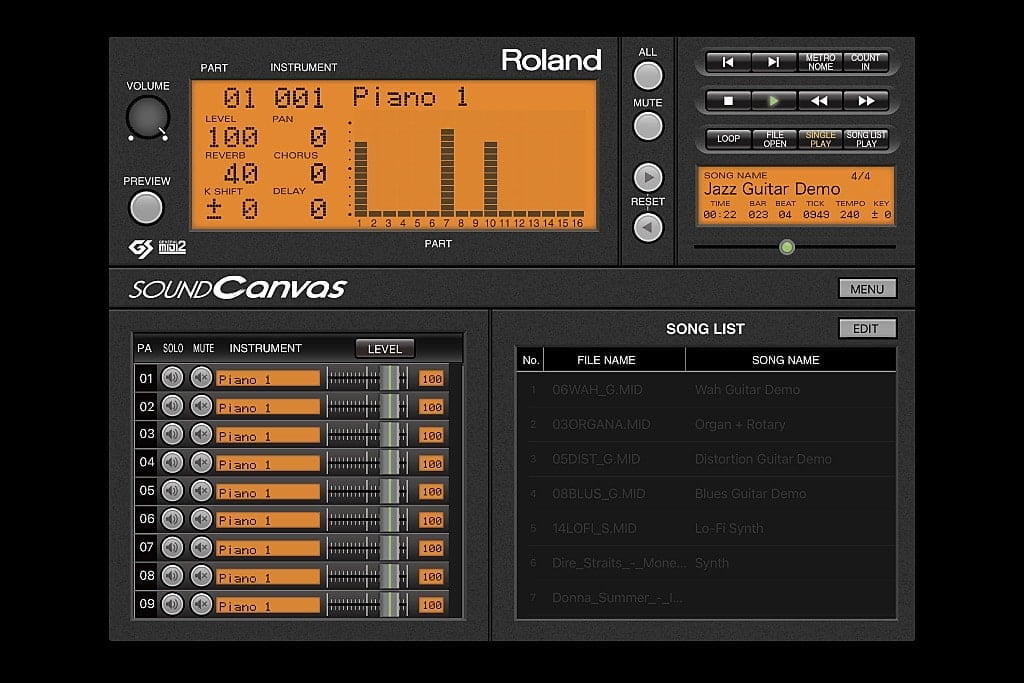Select song 06WAH_G.MID in song list
Screen dimensions: 1024x683
coord(706,390)
